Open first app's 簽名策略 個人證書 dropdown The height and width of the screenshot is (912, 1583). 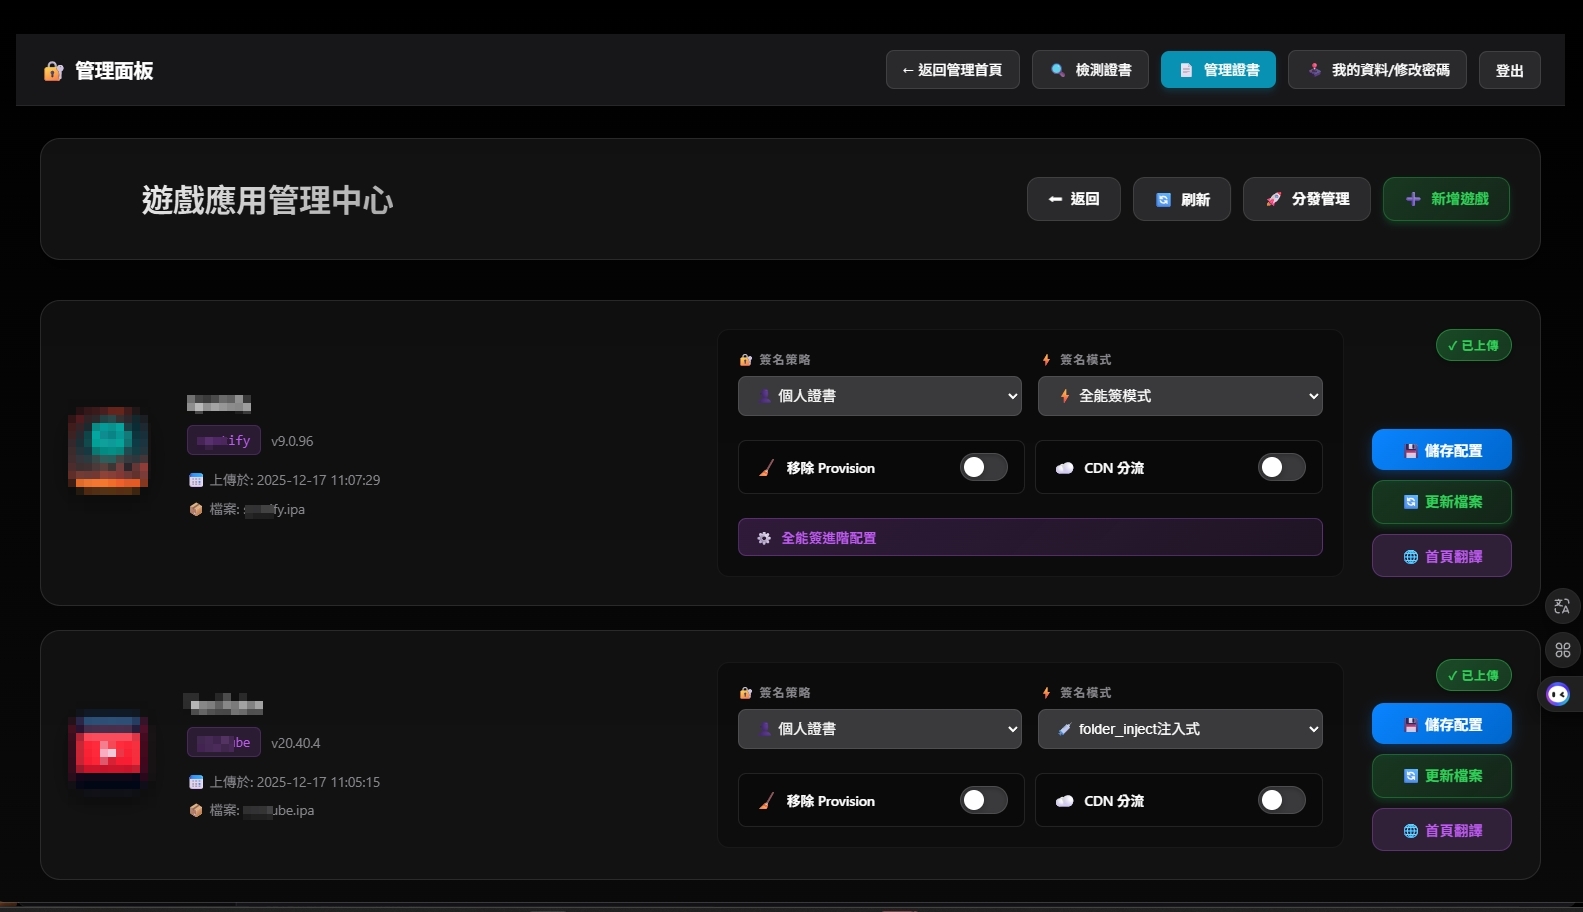879,396
